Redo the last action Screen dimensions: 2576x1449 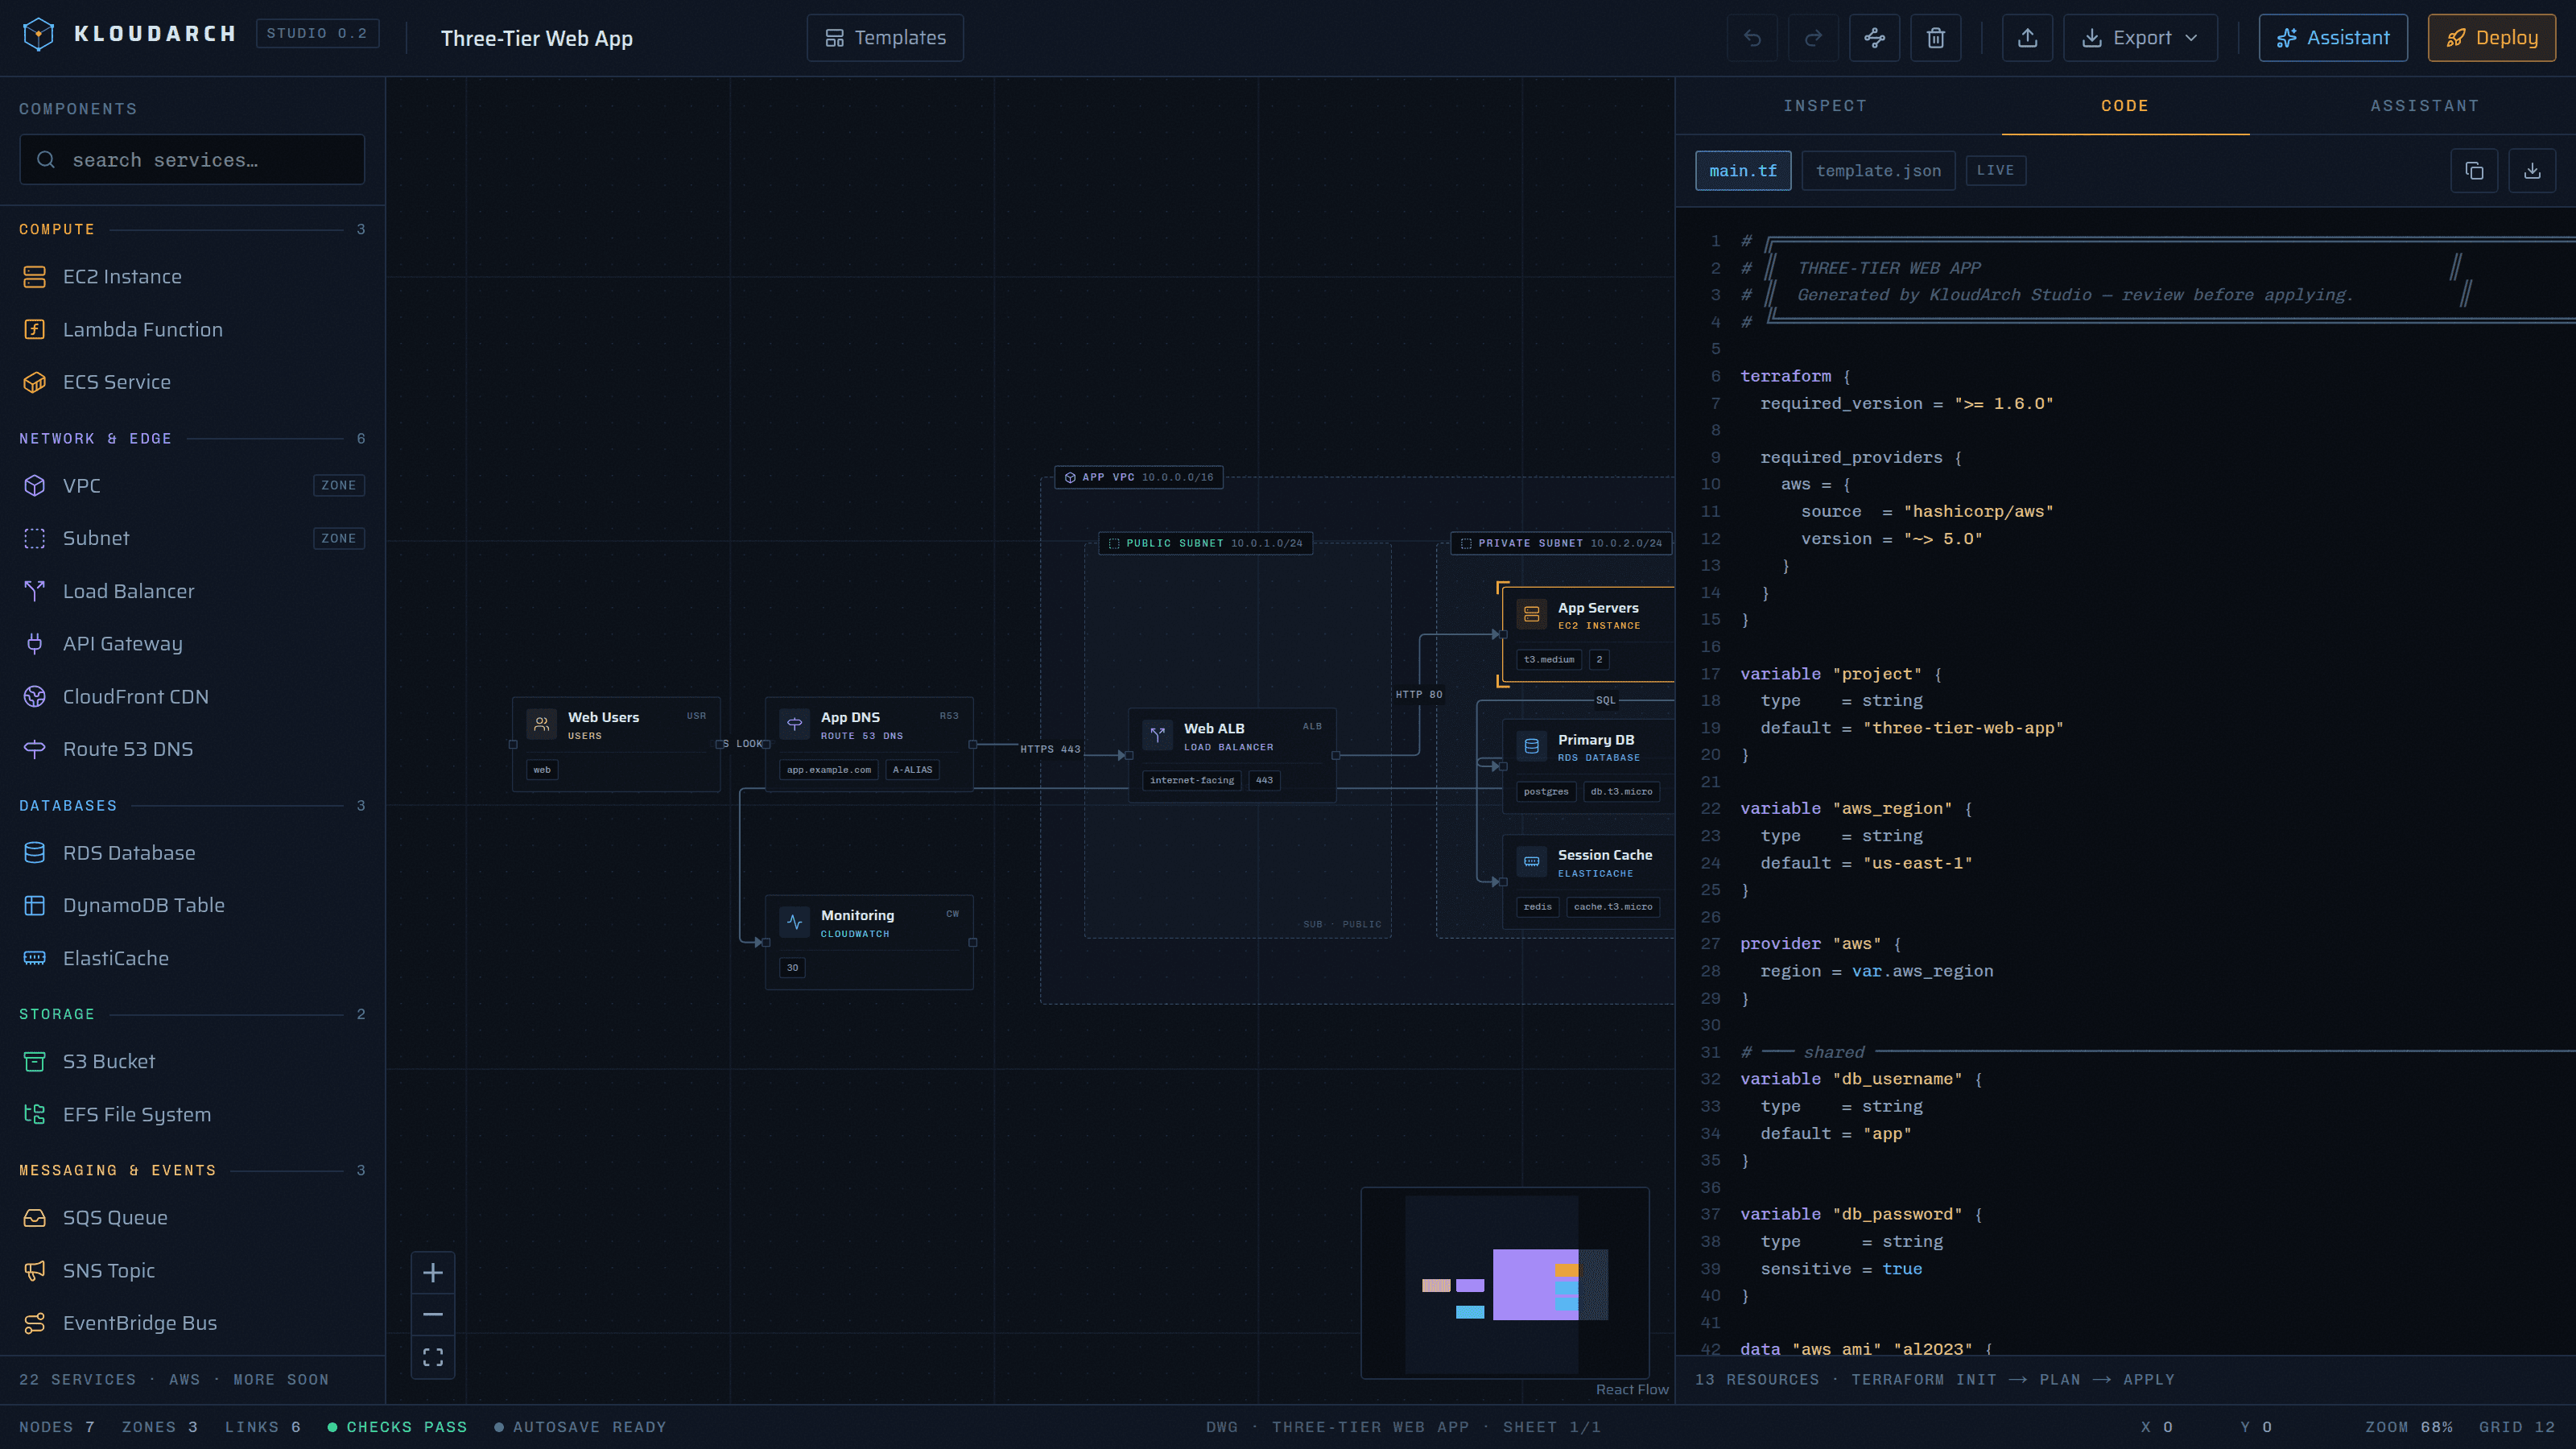[x=1813, y=38]
